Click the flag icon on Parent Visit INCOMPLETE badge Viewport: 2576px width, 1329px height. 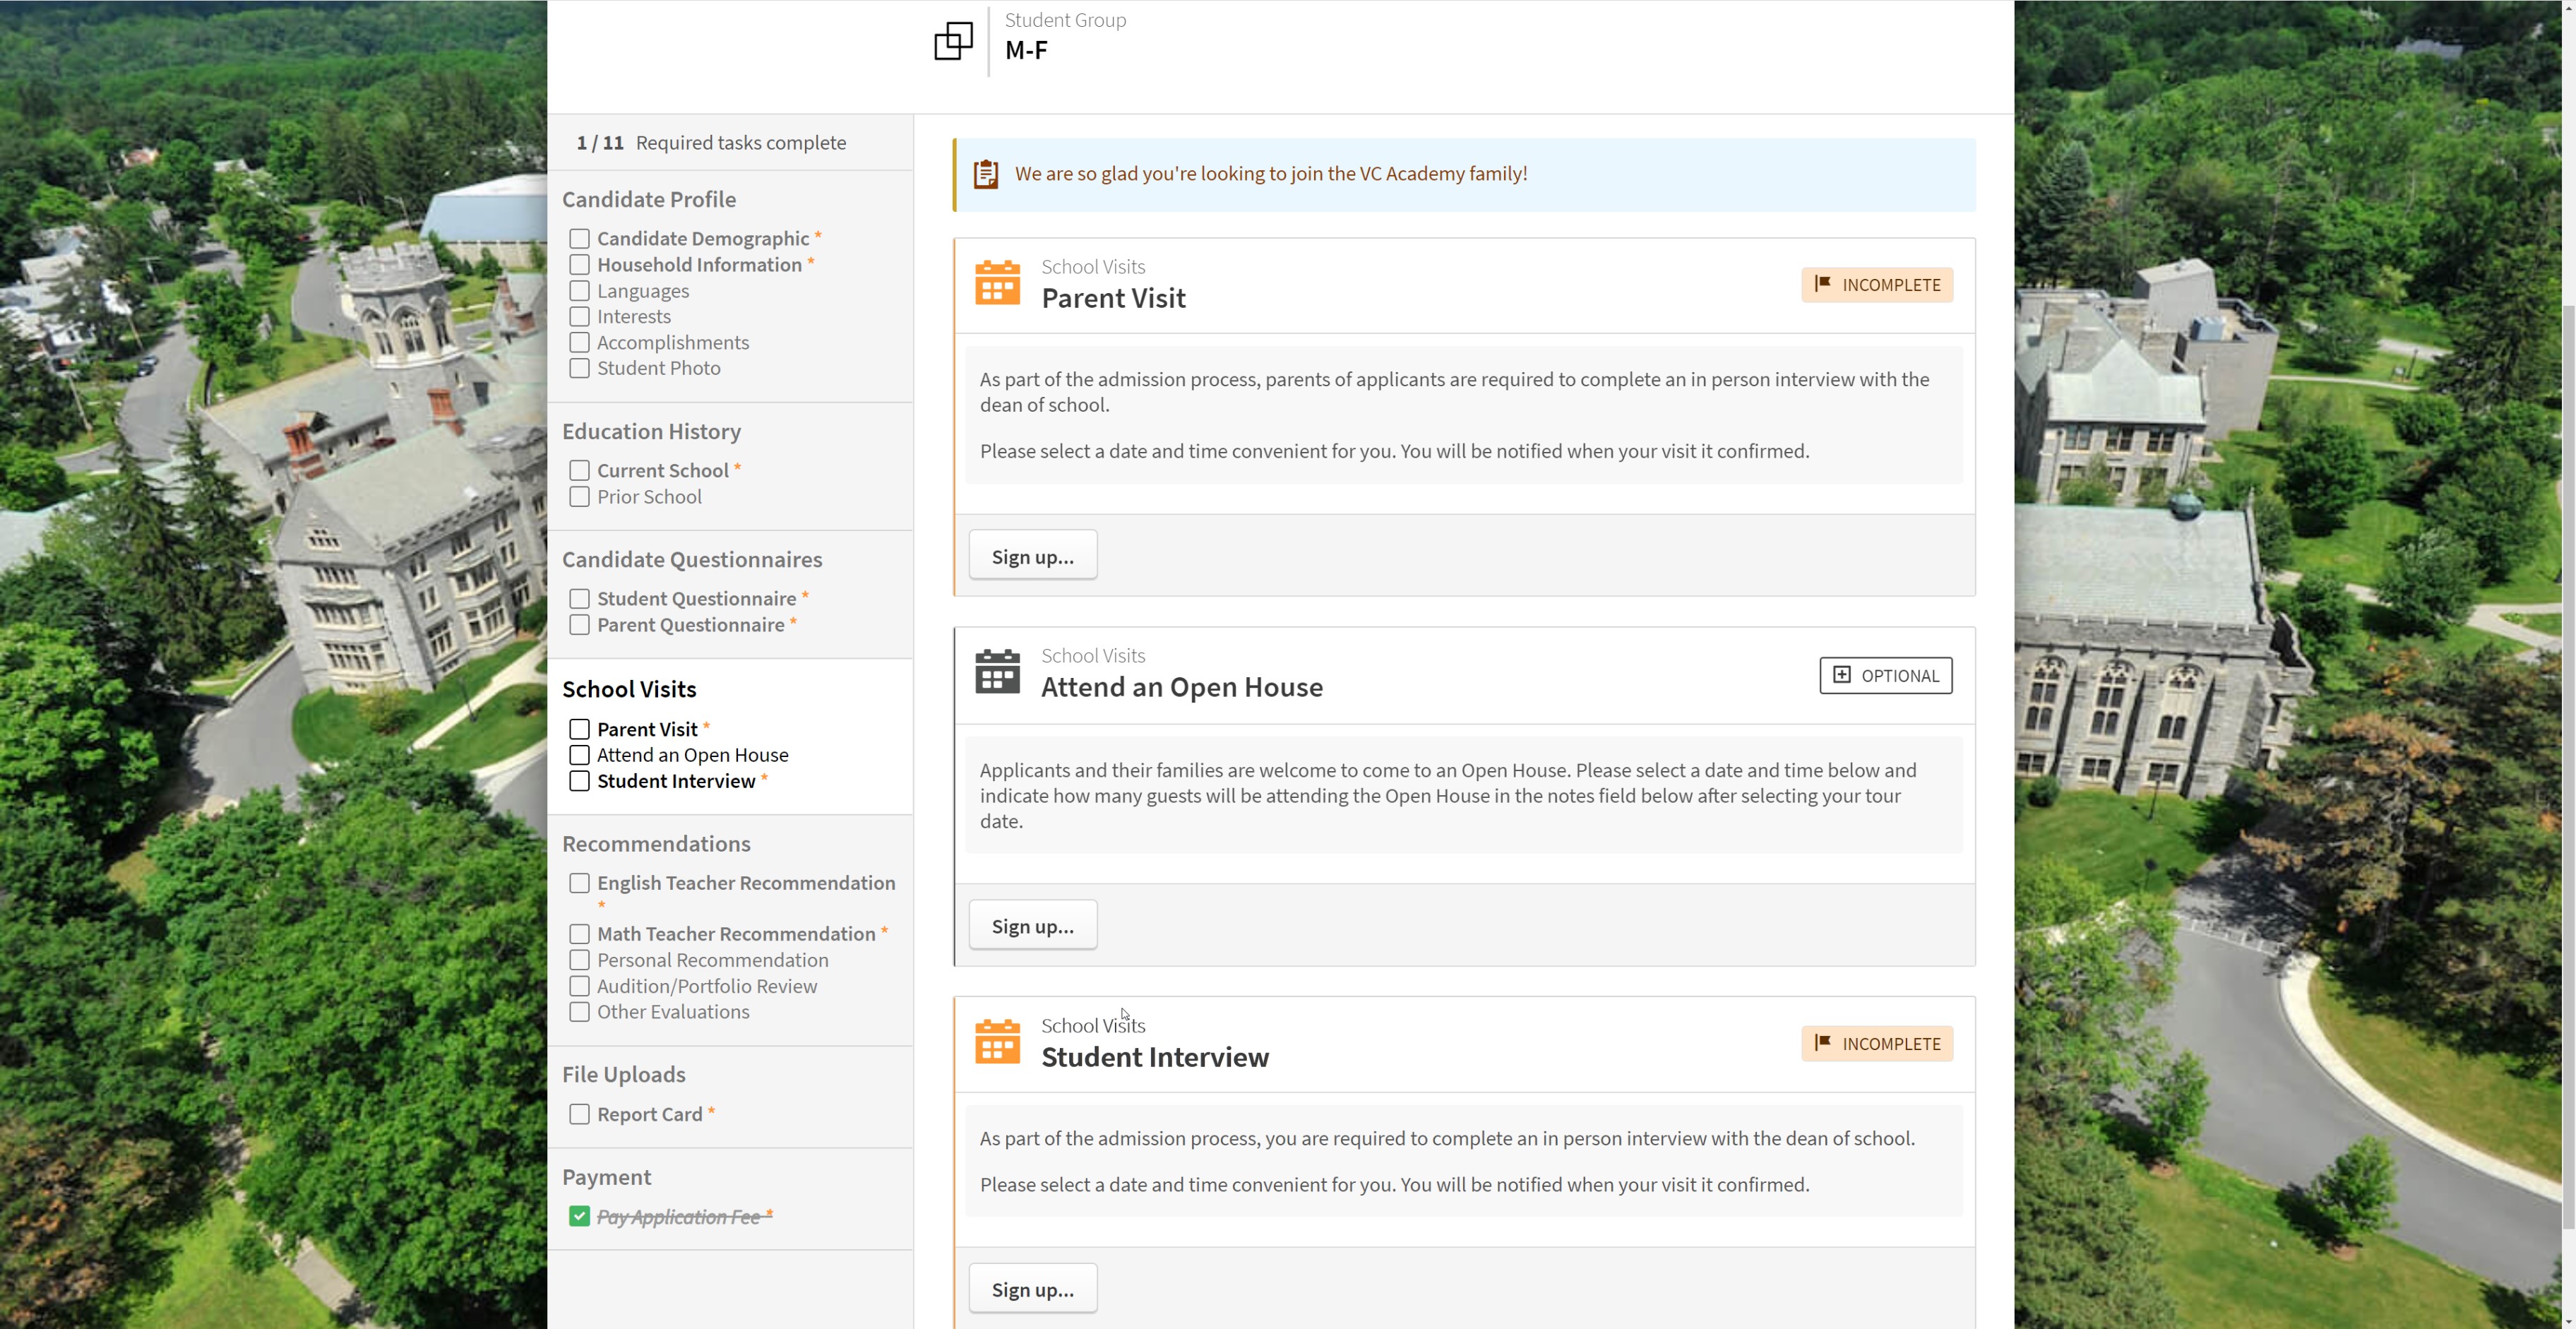tap(1824, 284)
